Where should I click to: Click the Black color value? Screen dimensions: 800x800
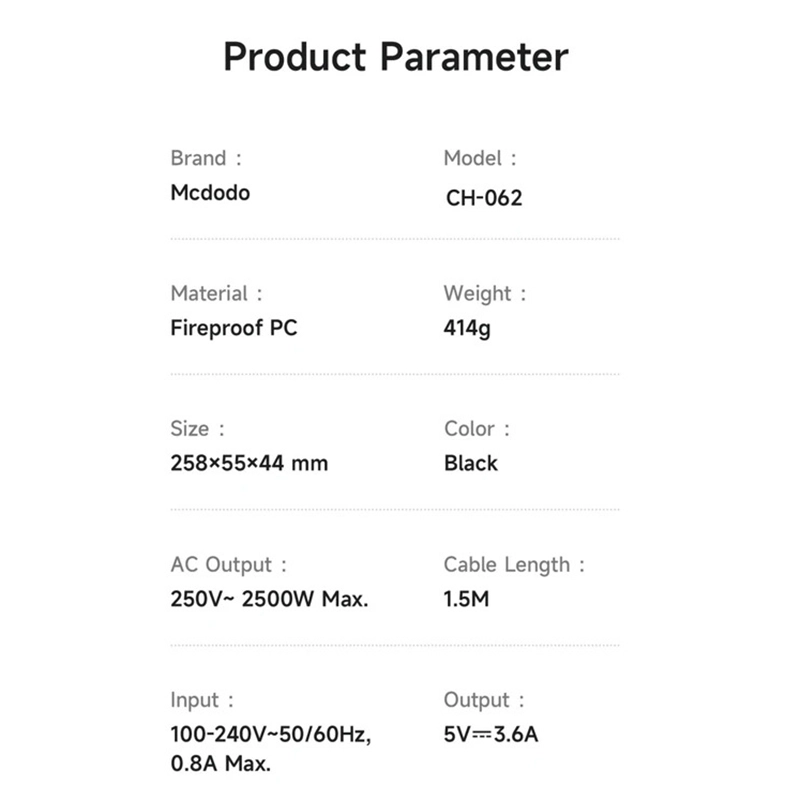(470, 463)
